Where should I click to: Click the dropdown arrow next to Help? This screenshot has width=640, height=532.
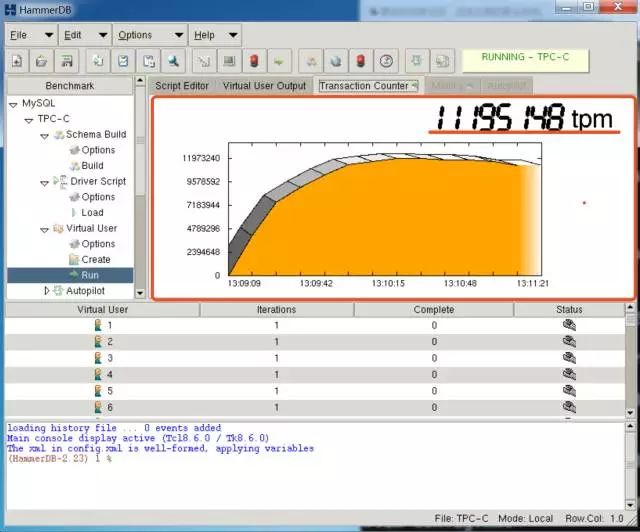[x=233, y=35]
